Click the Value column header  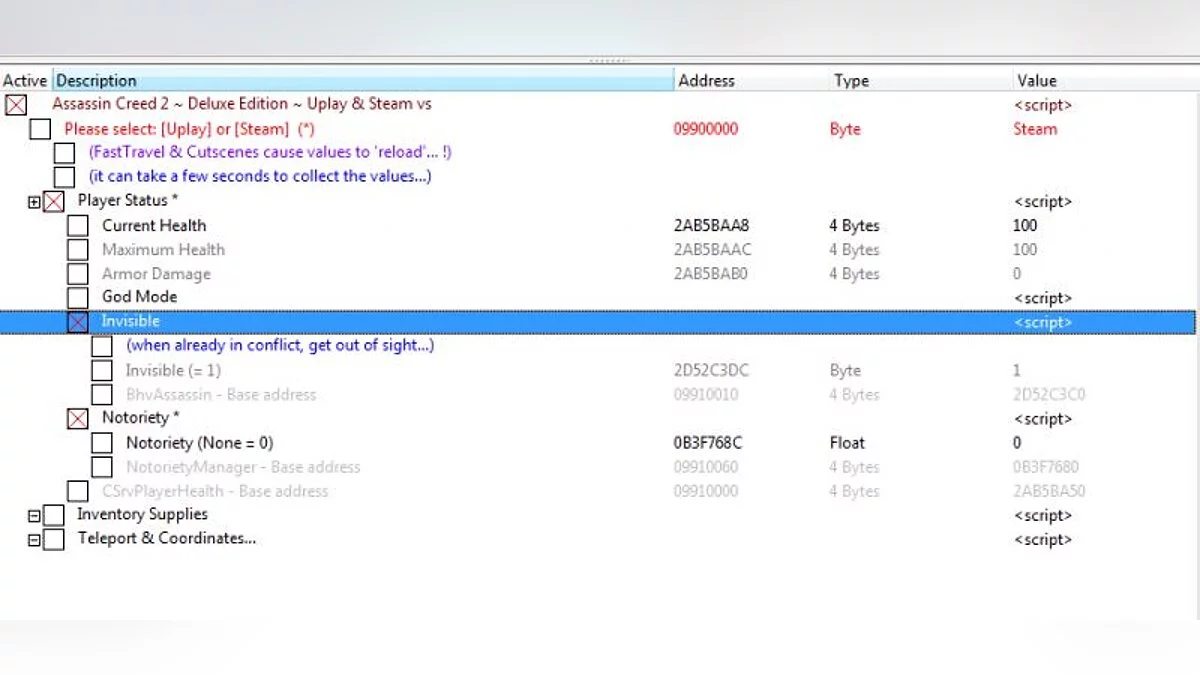pos(1036,81)
